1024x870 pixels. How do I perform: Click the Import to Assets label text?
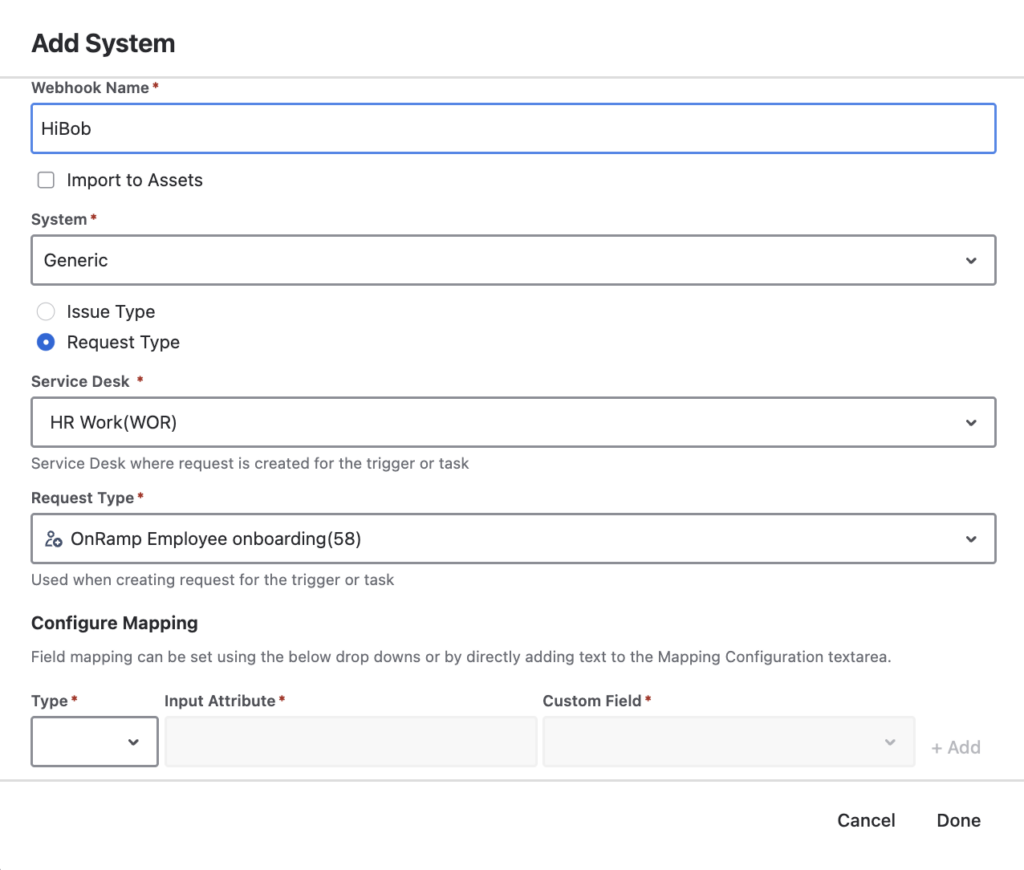coord(134,180)
